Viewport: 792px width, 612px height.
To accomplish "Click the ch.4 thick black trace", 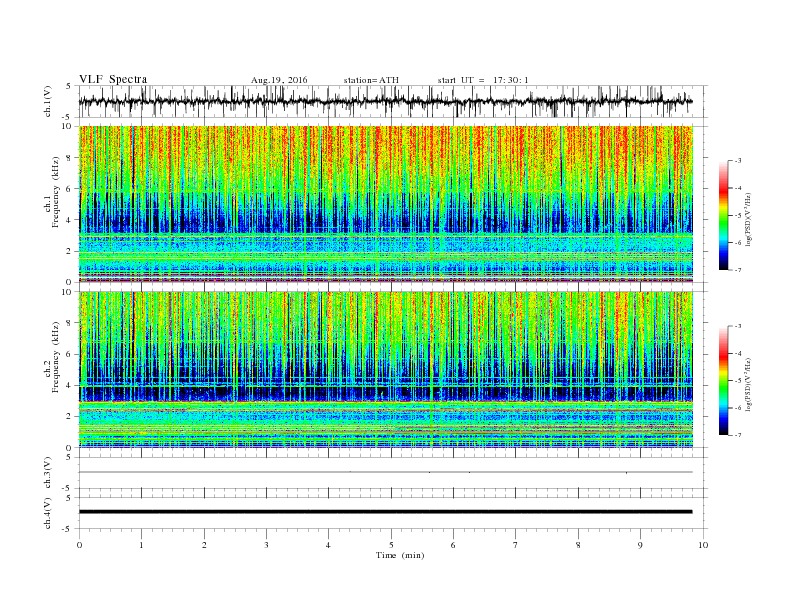I will (x=386, y=512).
